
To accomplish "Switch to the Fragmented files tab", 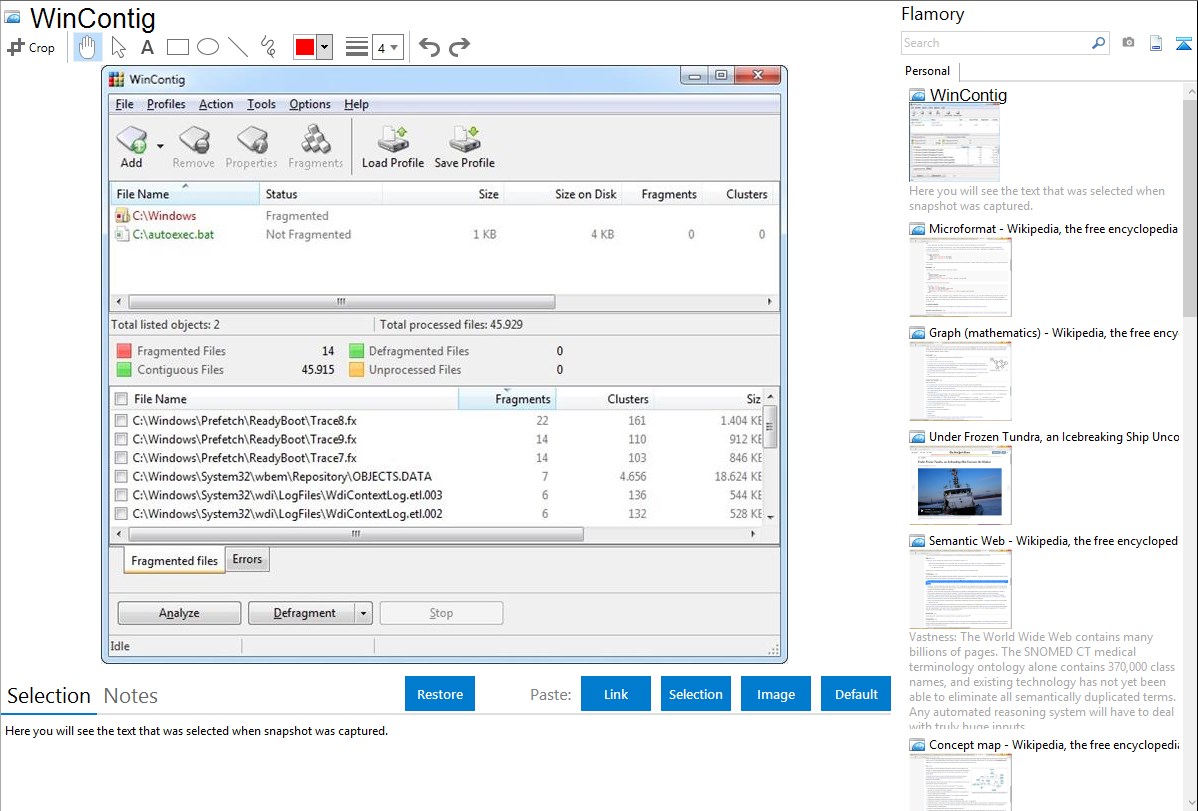I will click(174, 560).
